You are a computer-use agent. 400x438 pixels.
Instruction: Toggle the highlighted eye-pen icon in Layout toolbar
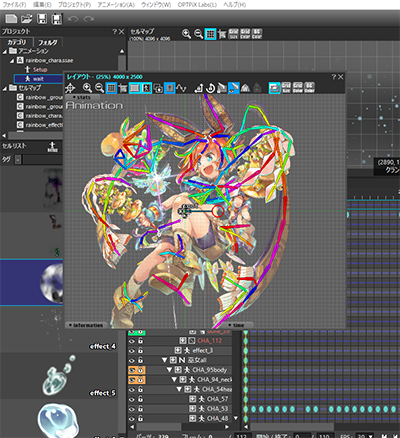coord(234,88)
